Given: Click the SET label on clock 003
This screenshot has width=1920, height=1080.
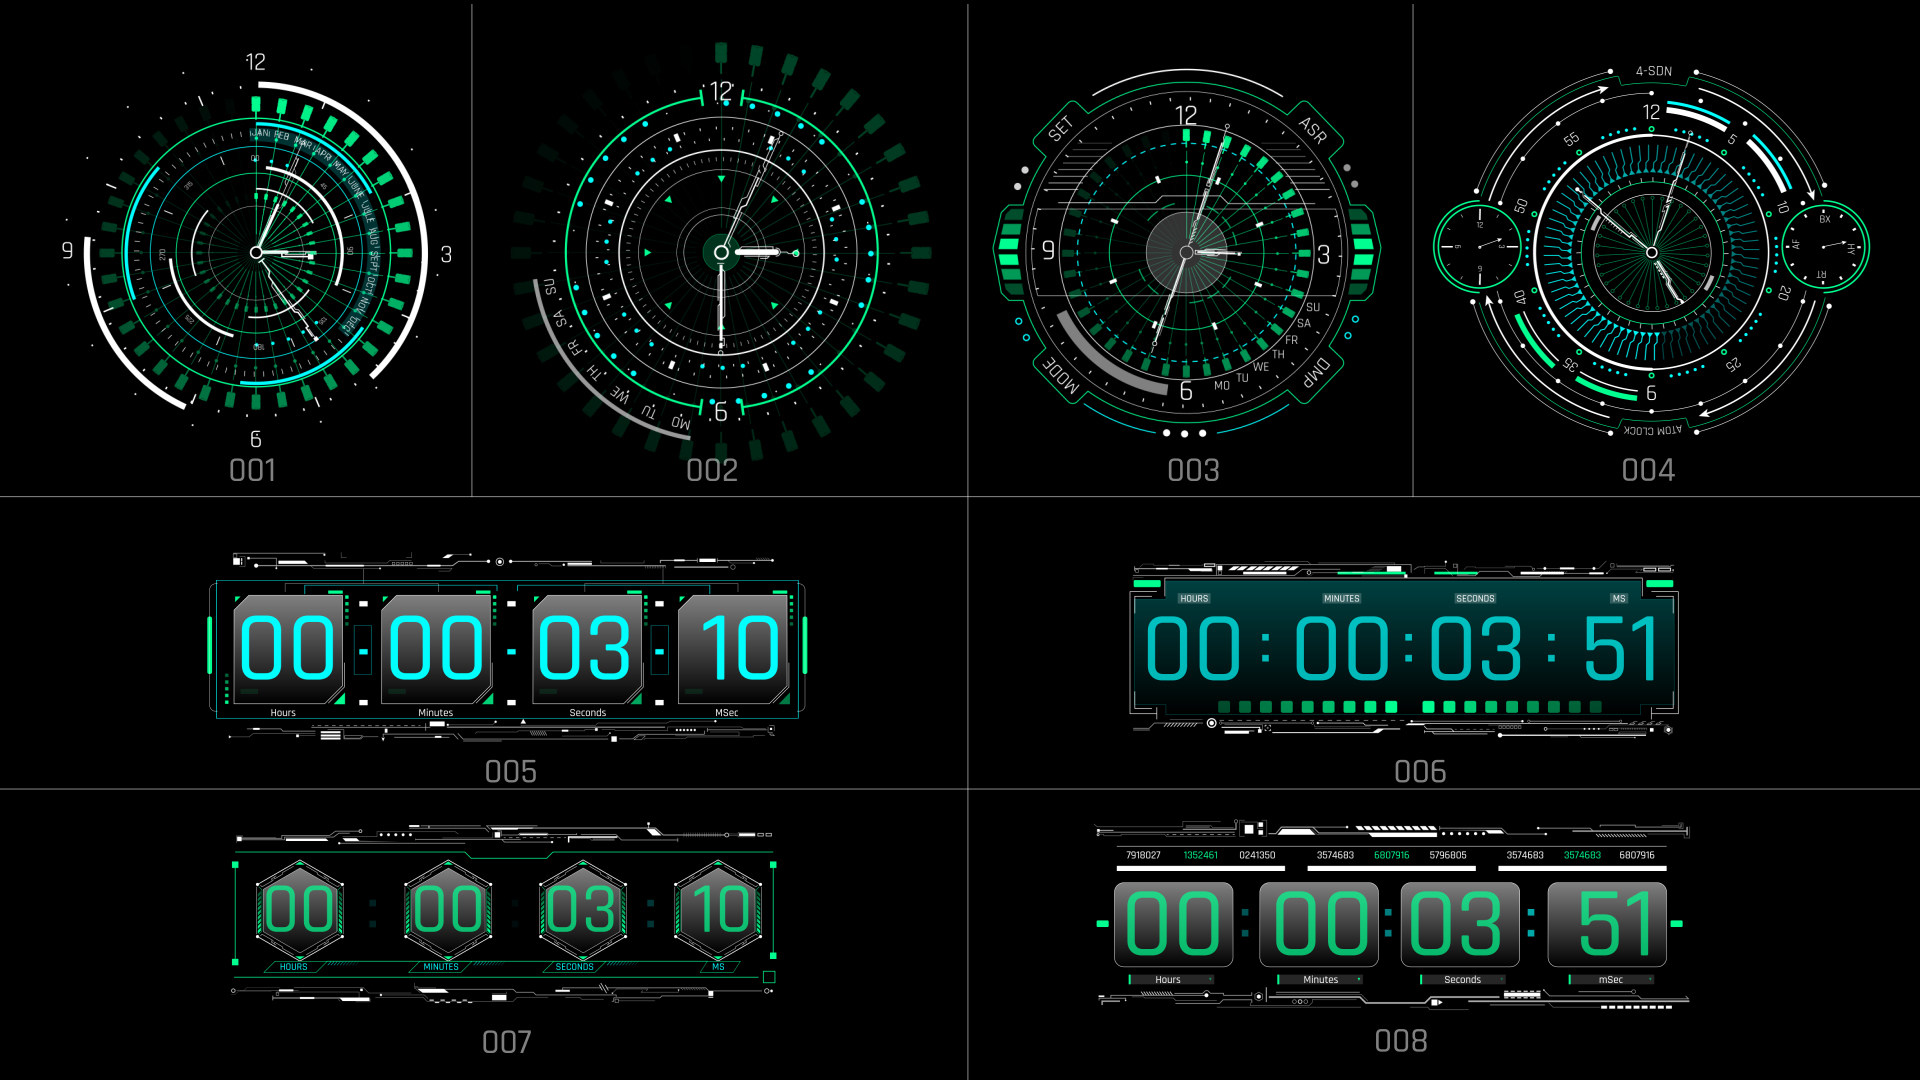Looking at the screenshot, I should pos(1060,129).
